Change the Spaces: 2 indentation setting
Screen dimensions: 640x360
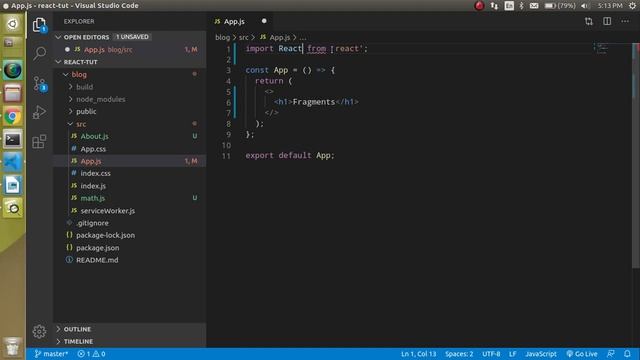coord(459,354)
